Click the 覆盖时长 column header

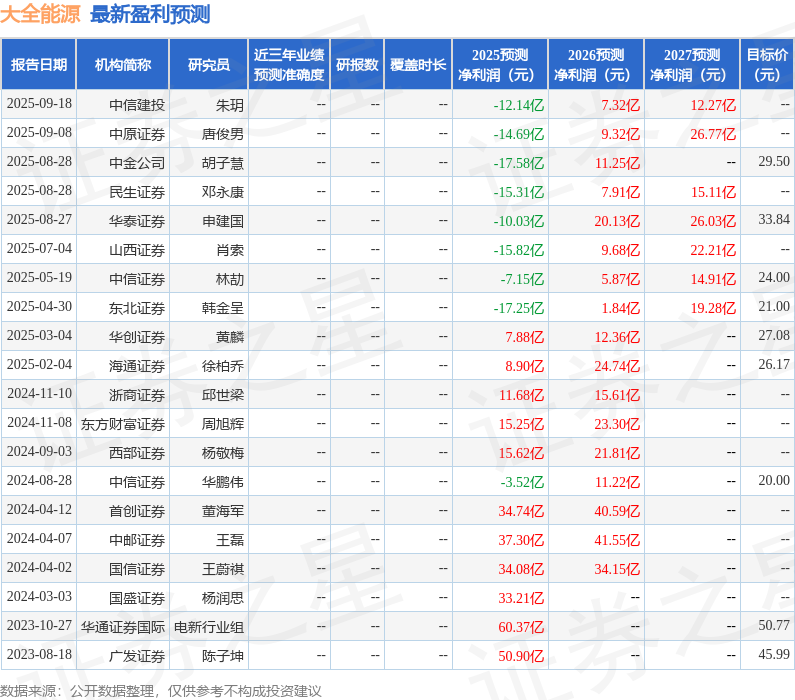click(418, 65)
